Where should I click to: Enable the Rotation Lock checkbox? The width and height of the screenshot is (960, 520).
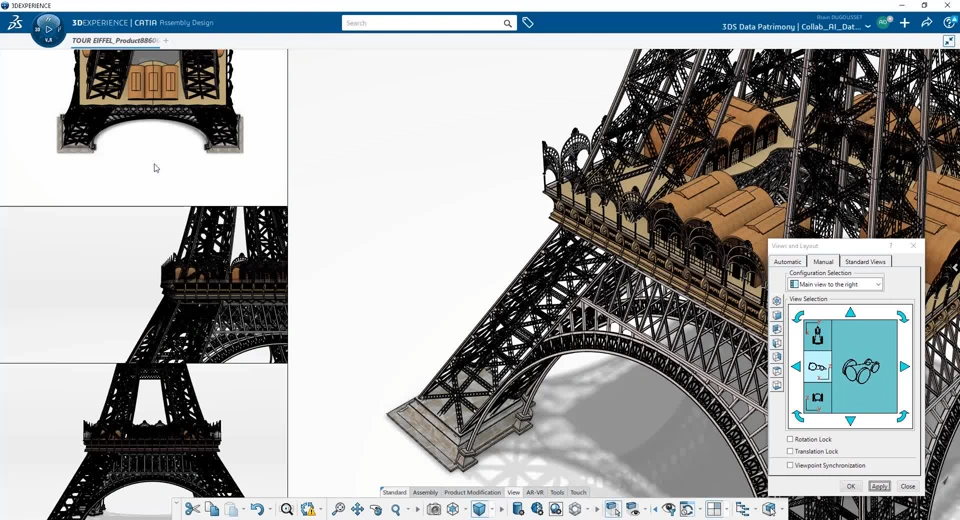(x=790, y=439)
